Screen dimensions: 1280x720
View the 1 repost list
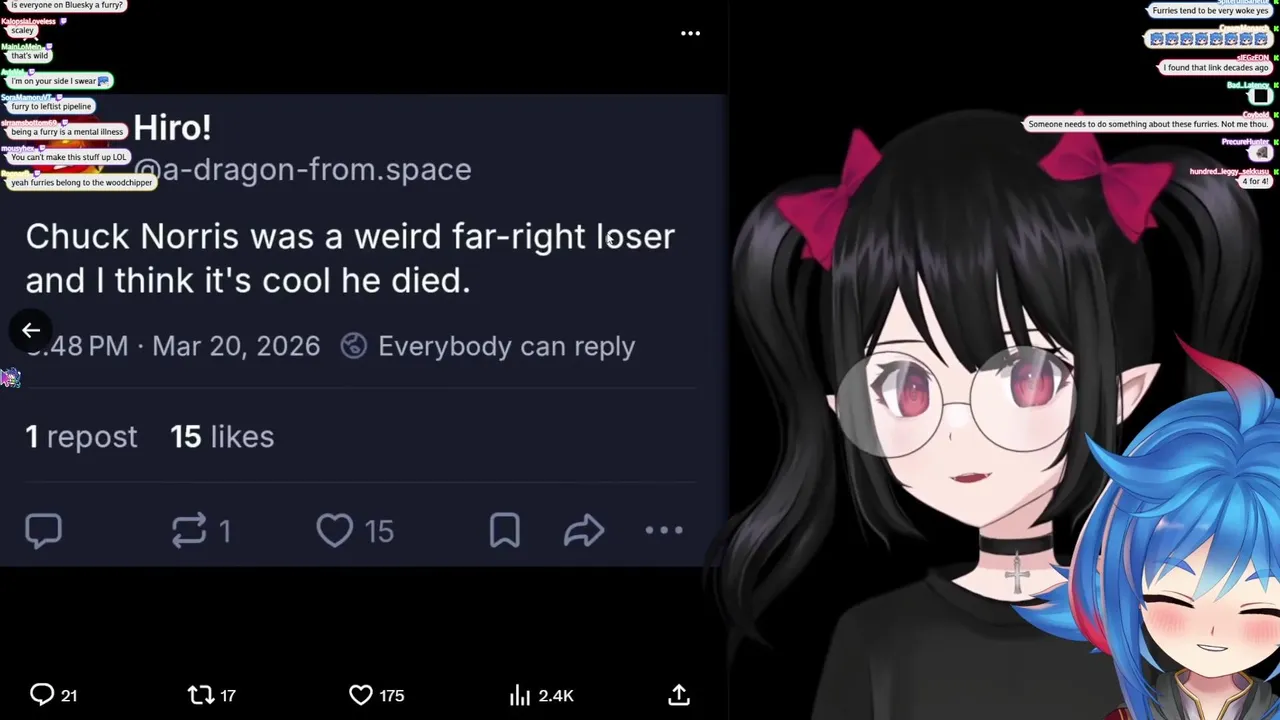pyautogui.click(x=81, y=436)
